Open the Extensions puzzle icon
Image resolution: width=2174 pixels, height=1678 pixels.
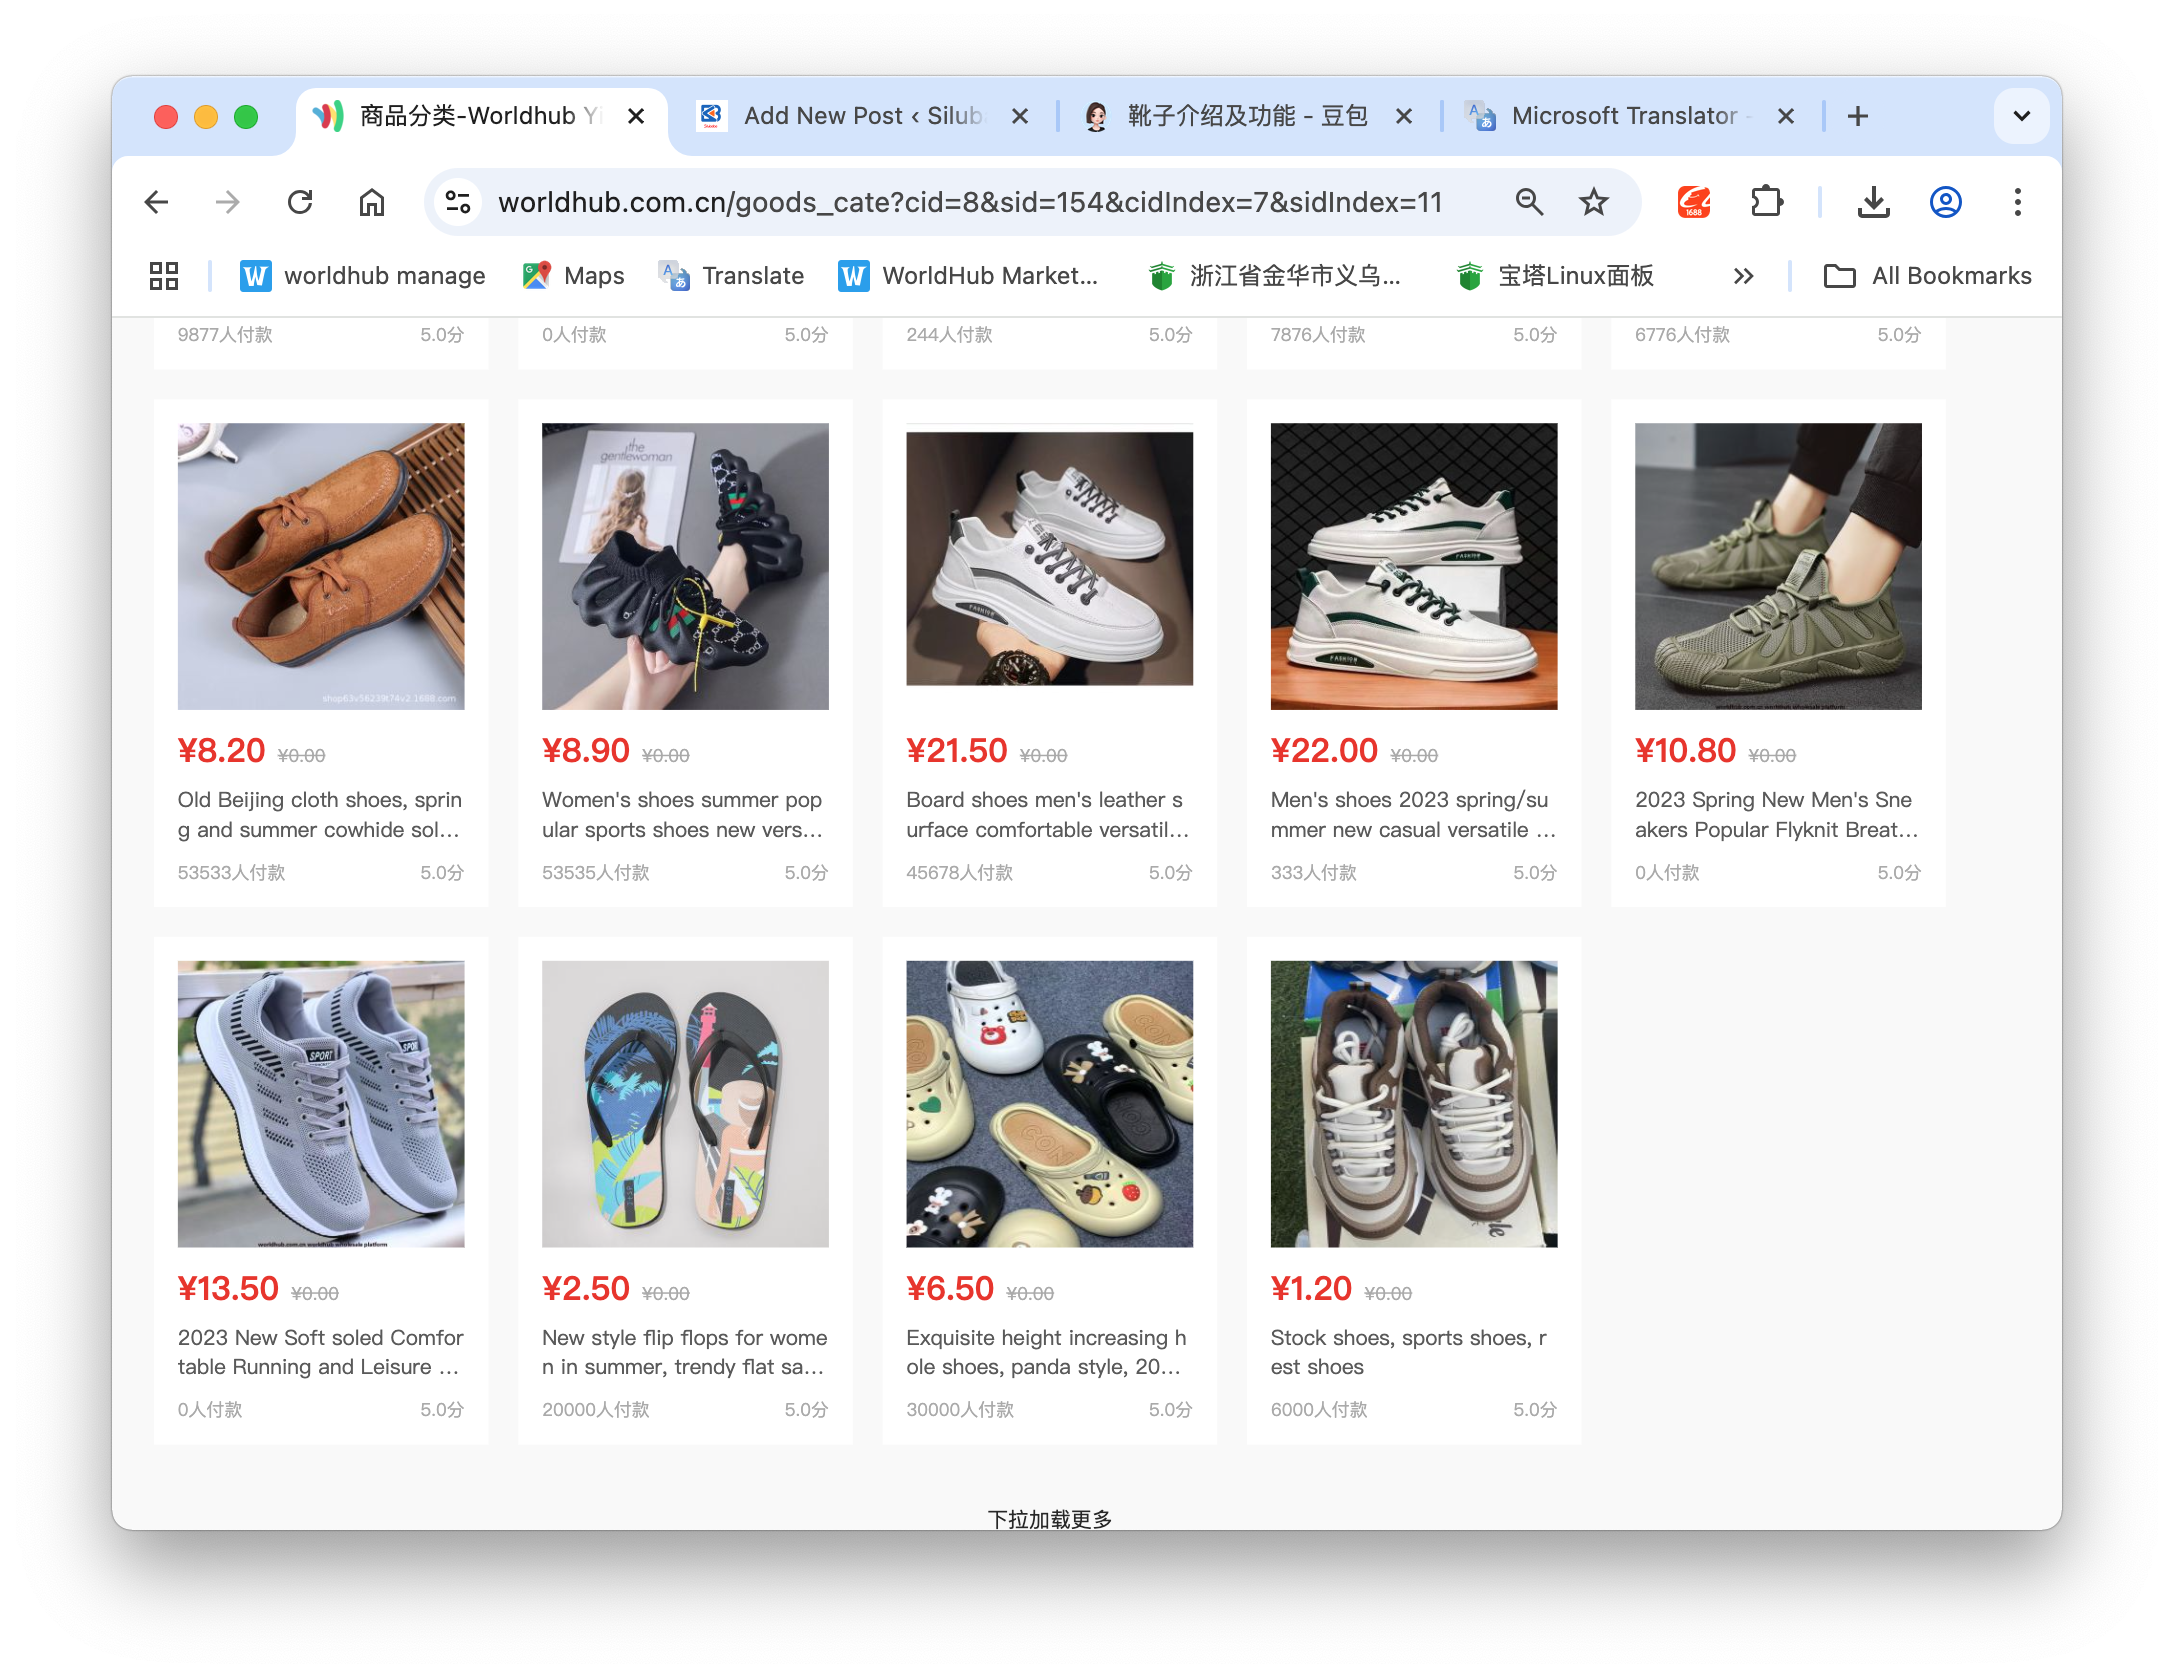1767,203
